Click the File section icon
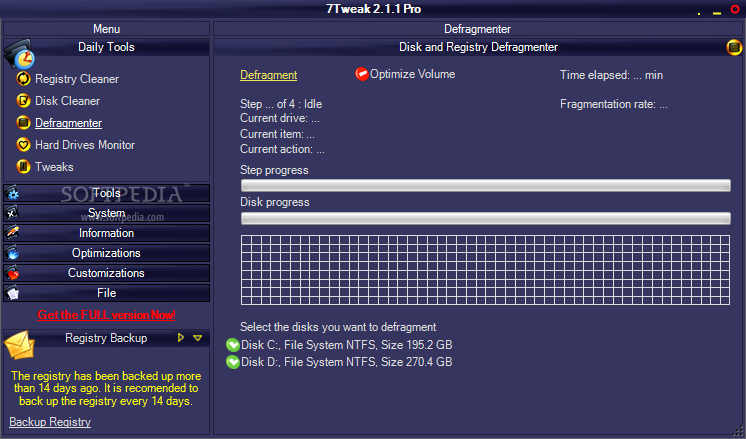Screen dimensions: 746x439 tap(12, 293)
